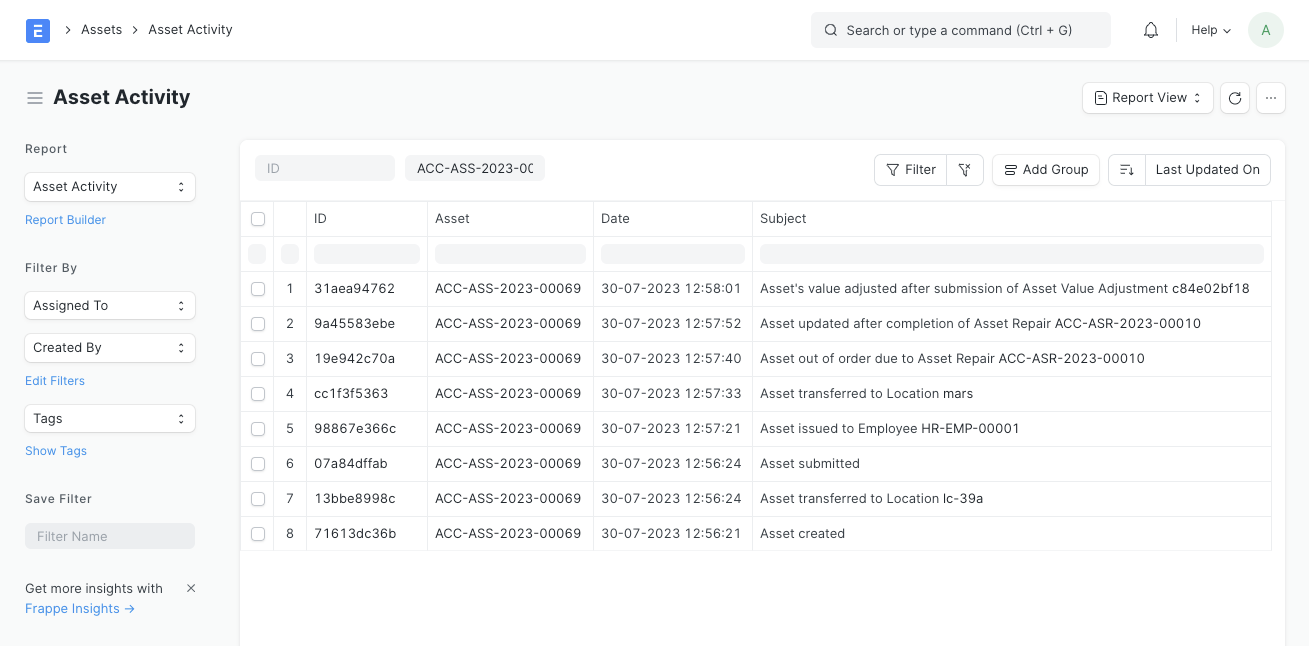Click subject 'Asset created'
Viewport: 1309px width, 646px height.
coord(803,534)
